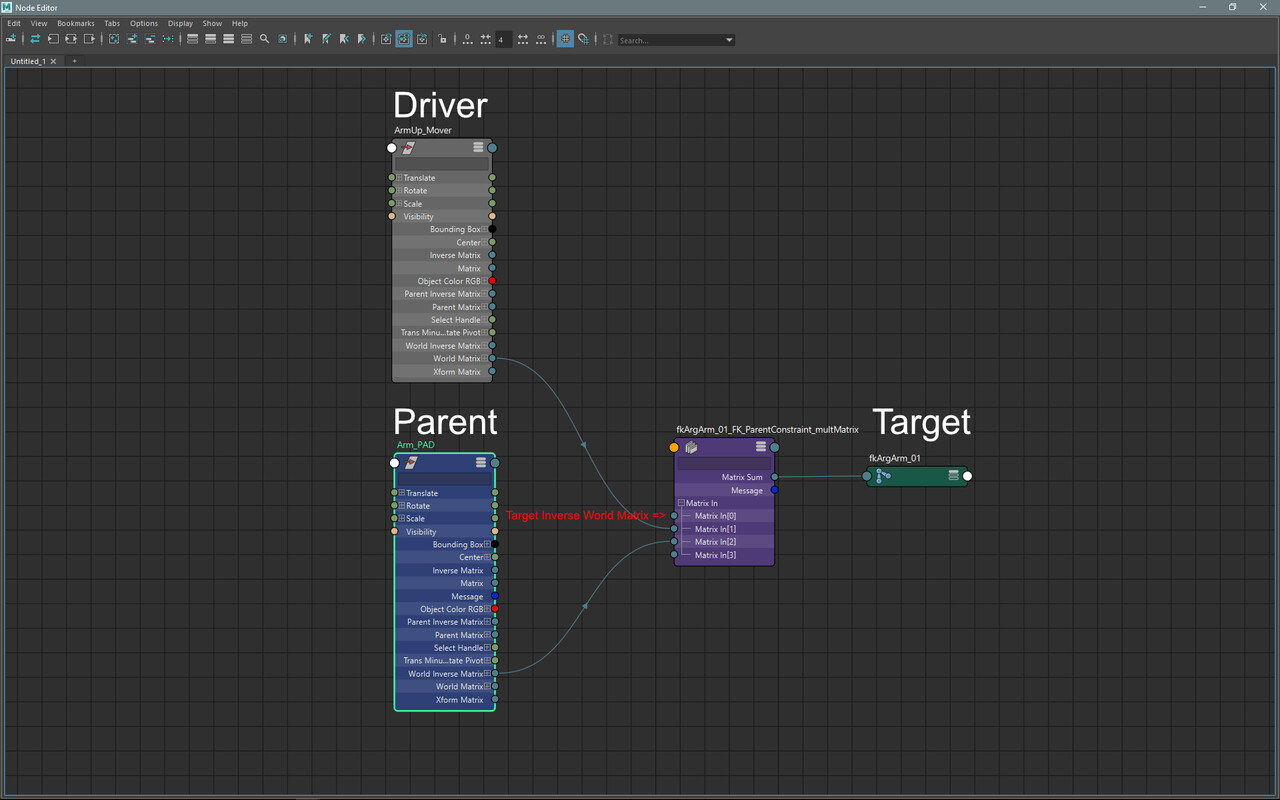Expand Translate on ArmUp_Mover node
The height and width of the screenshot is (800, 1280).
(x=400, y=178)
